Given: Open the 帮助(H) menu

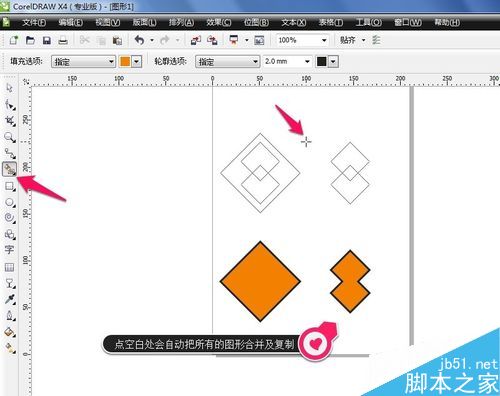Looking at the screenshot, I should coord(447,23).
